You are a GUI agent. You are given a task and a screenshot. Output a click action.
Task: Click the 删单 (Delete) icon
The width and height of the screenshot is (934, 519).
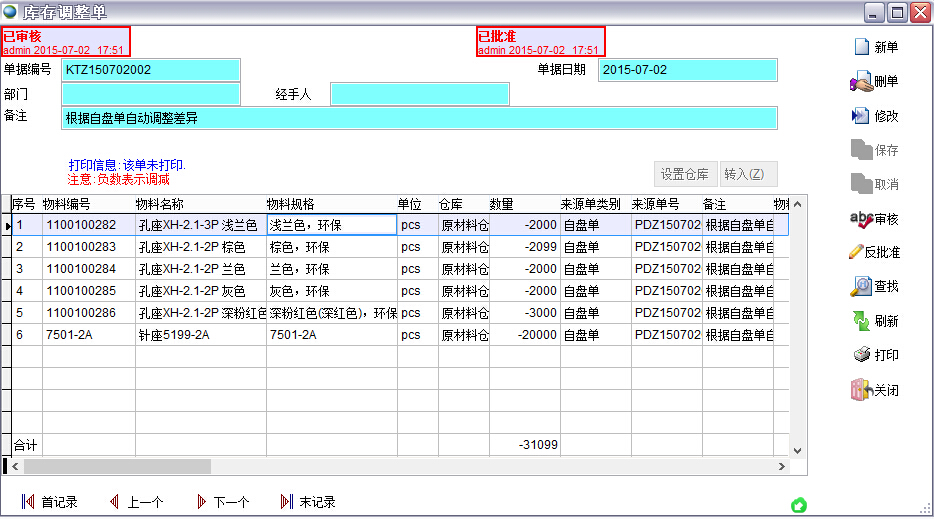861,82
